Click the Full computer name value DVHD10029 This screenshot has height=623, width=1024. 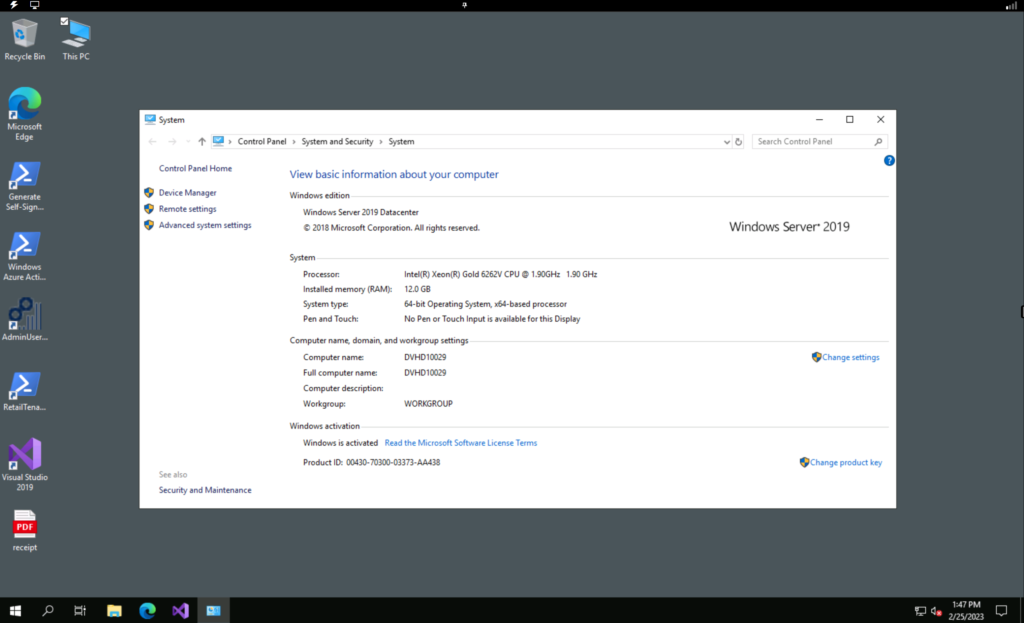tap(425, 373)
